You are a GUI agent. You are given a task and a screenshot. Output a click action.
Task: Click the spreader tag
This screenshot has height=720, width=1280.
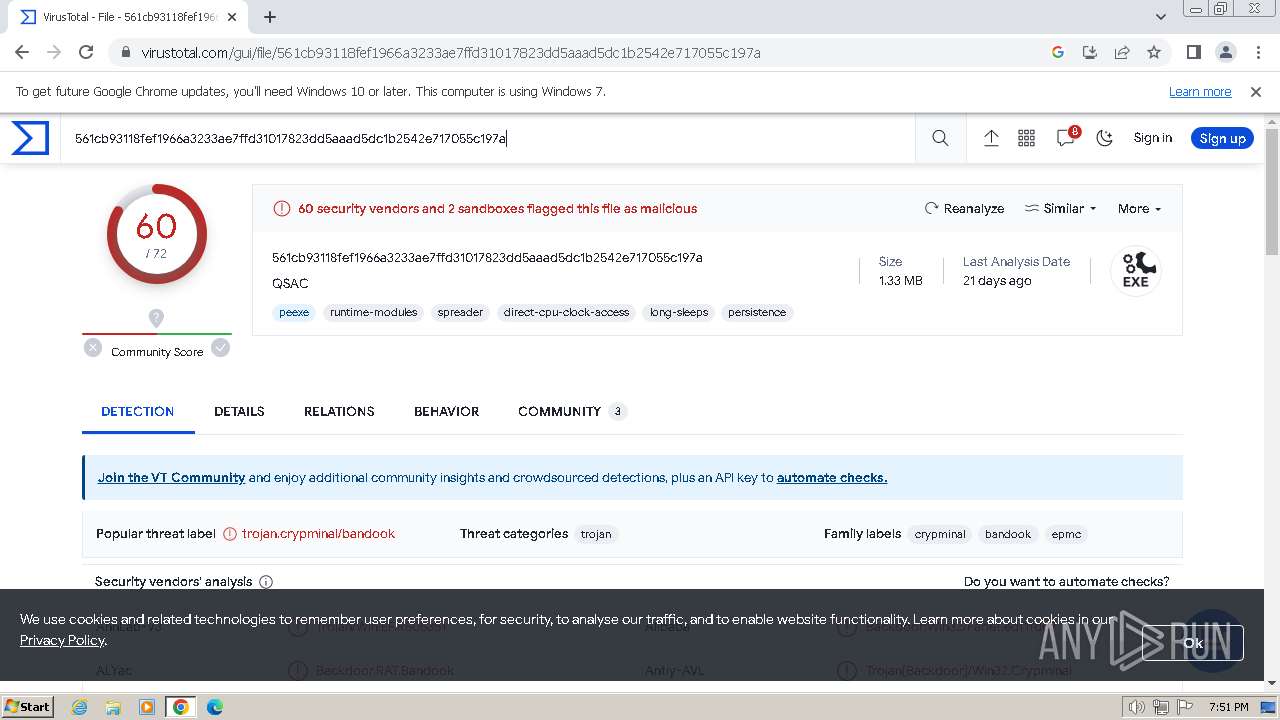(460, 312)
